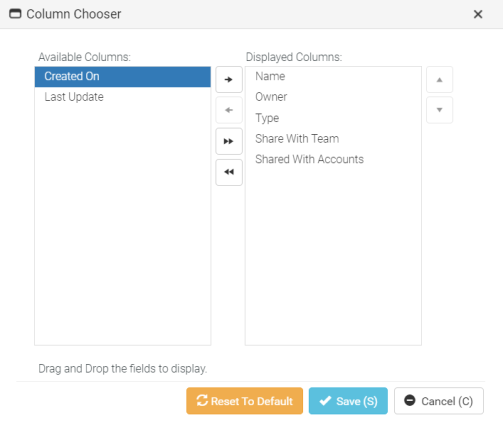The height and width of the screenshot is (447, 503).
Task: Click the Column Chooser window icon
Action: 15,14
